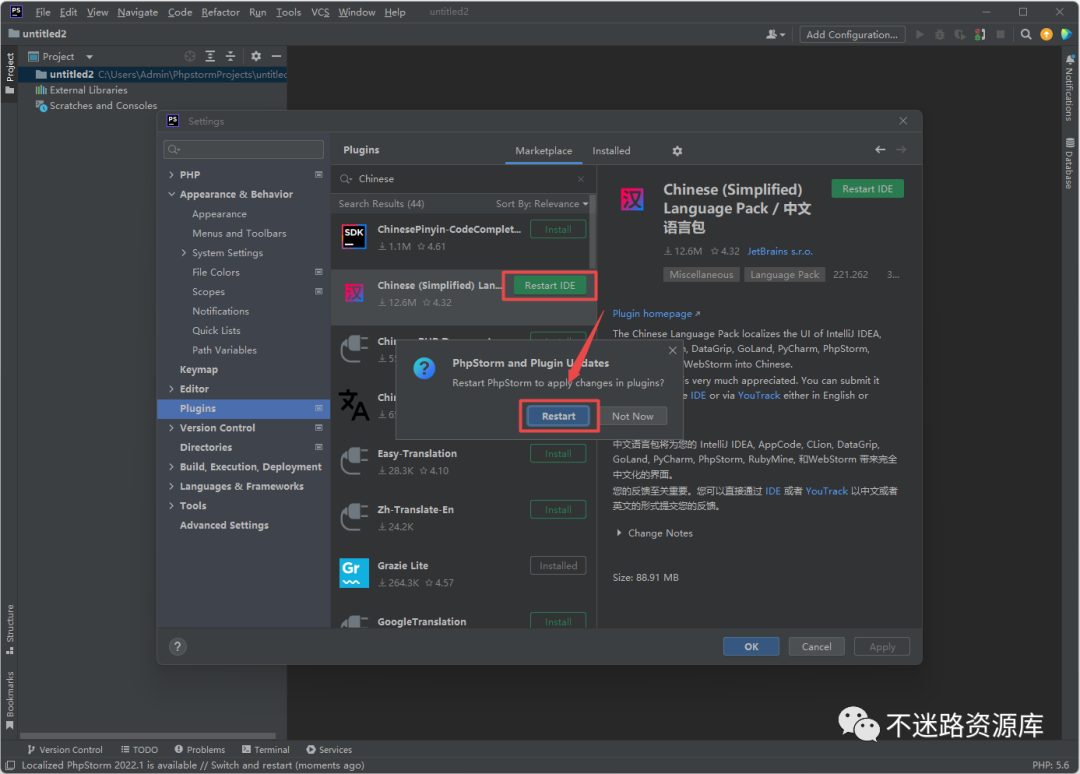Open the Problems tool window tab
The image size is (1080, 774).
[x=200, y=750]
